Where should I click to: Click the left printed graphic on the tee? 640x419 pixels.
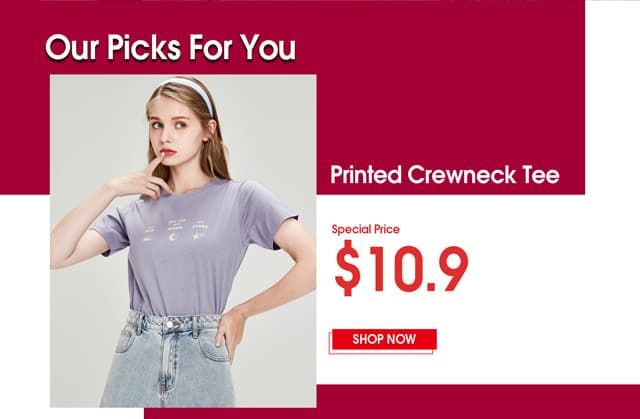tap(149, 233)
